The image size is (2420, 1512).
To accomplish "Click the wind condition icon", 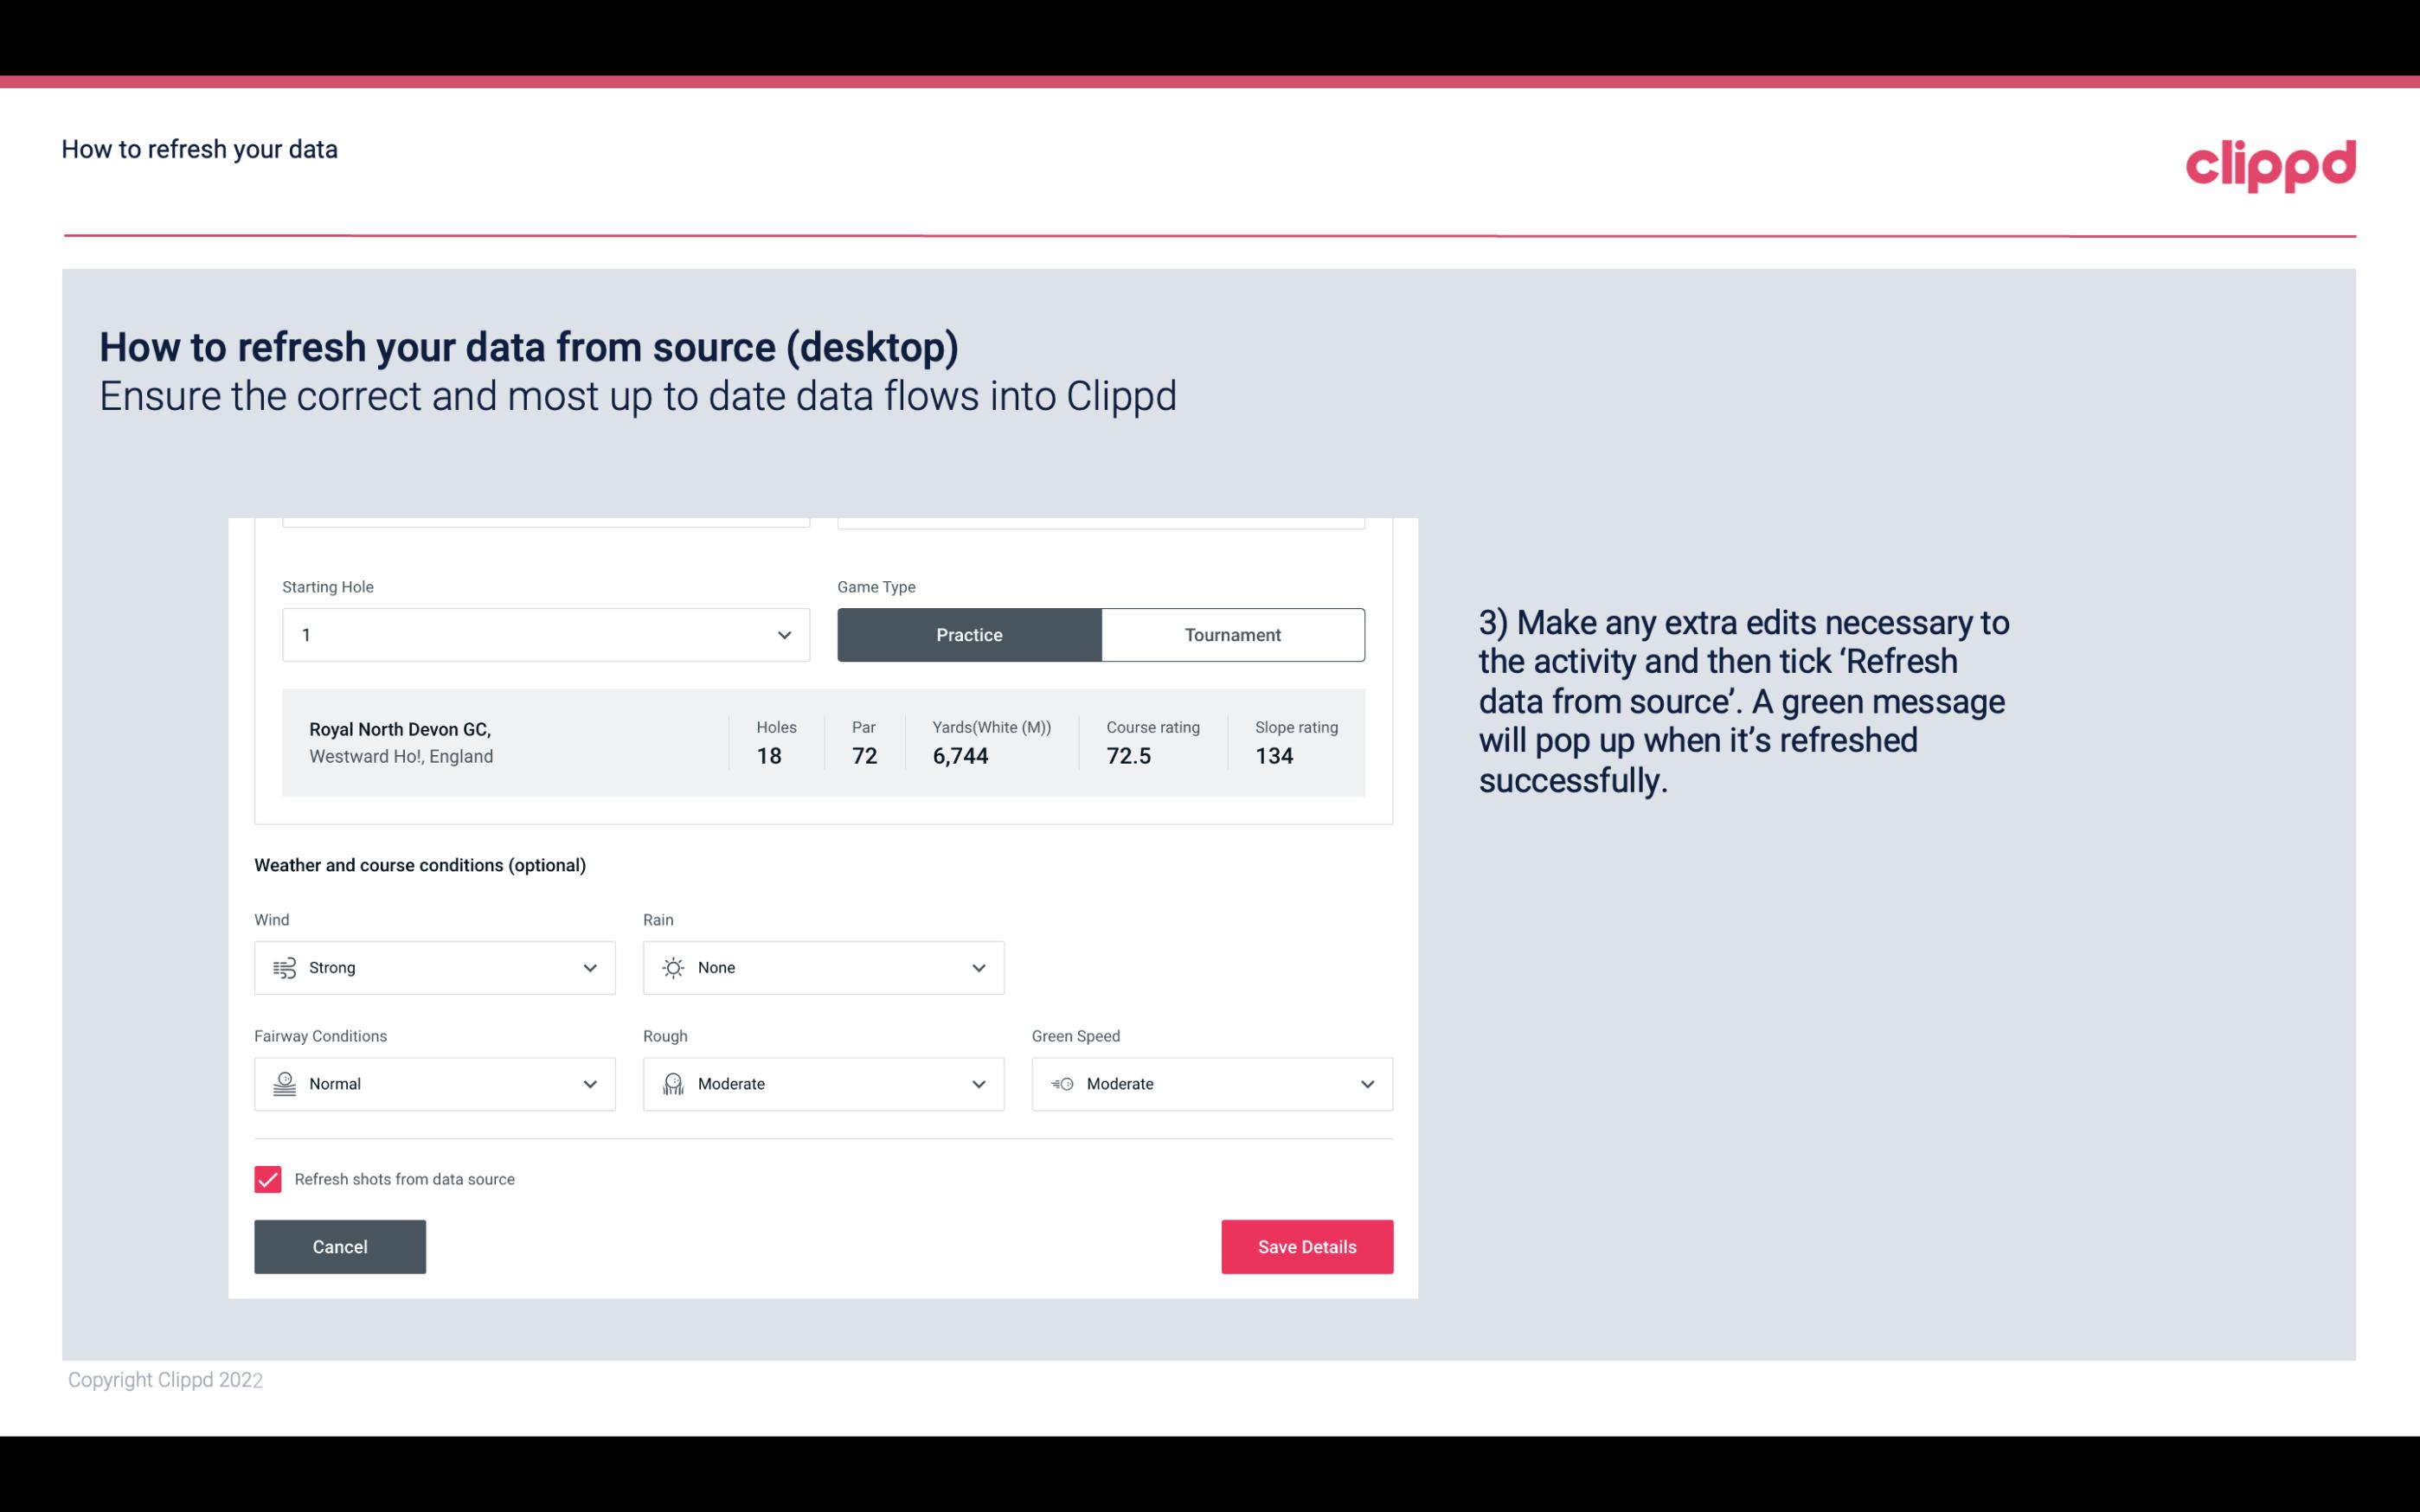I will tap(284, 967).
